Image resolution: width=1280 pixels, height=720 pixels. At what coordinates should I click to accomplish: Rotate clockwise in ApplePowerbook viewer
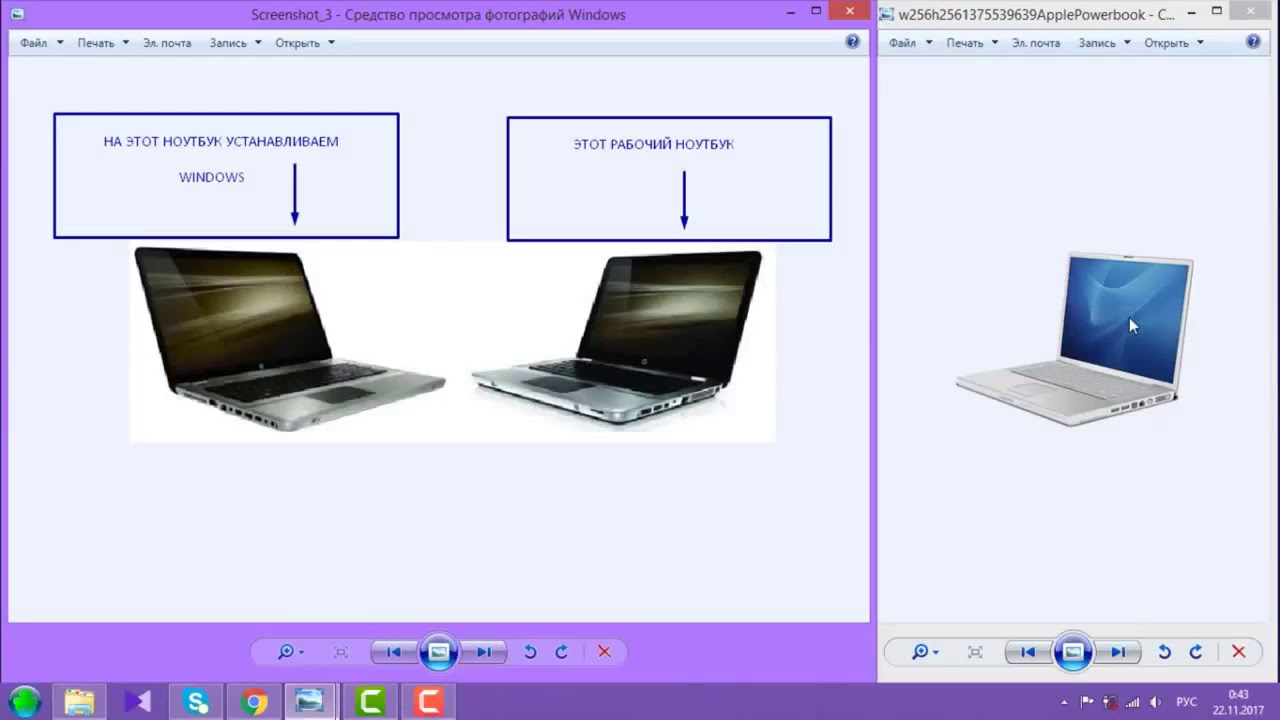point(1196,652)
